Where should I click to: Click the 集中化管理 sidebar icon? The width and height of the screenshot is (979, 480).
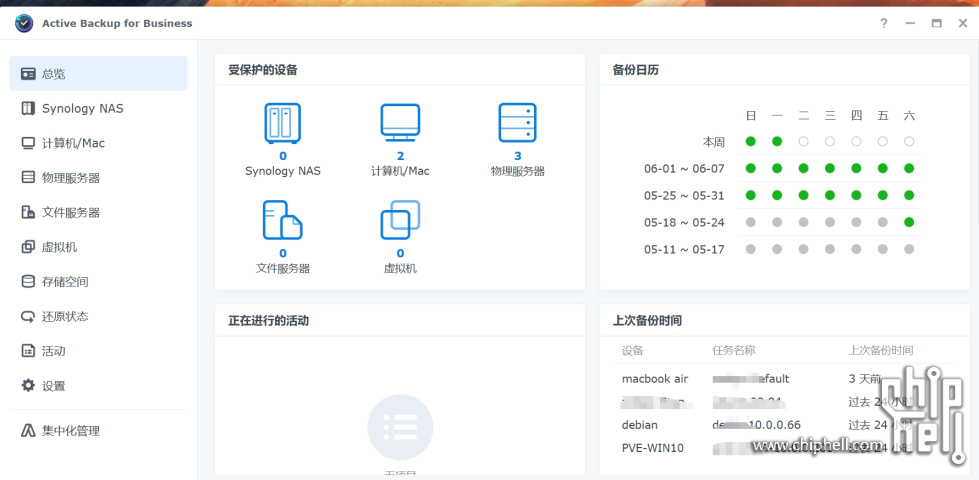(28, 431)
